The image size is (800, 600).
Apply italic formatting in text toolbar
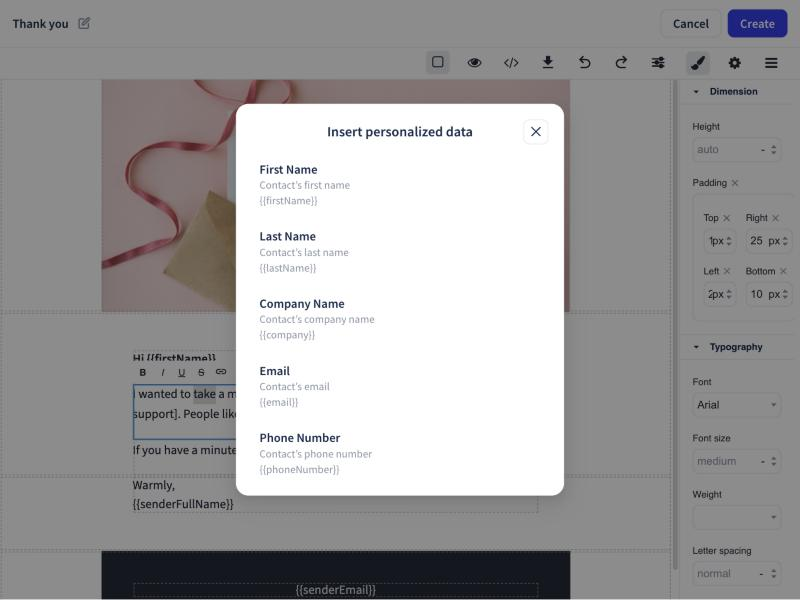[163, 372]
